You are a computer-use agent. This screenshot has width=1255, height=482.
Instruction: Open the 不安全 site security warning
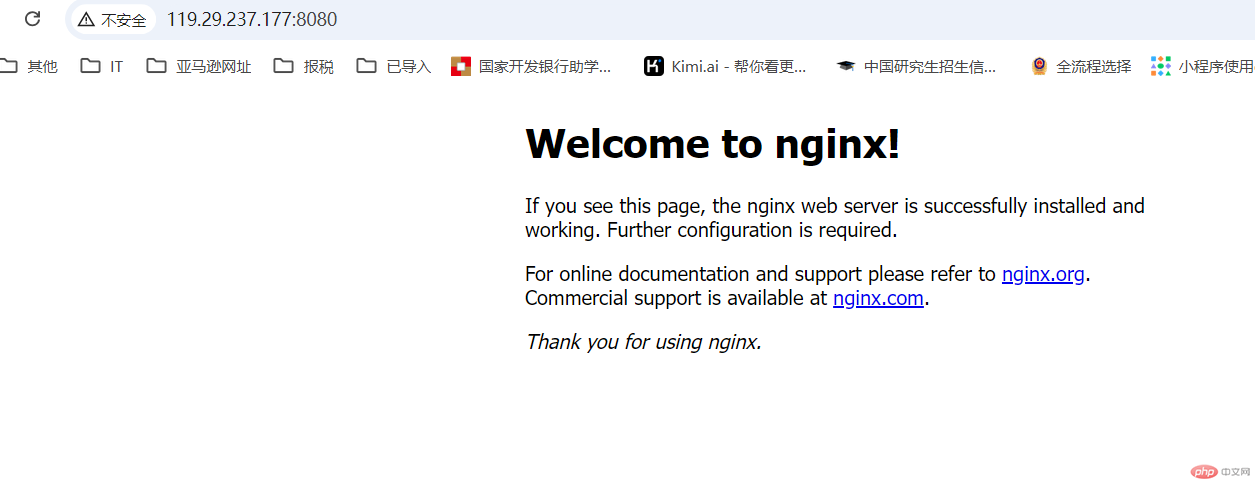(x=112, y=20)
